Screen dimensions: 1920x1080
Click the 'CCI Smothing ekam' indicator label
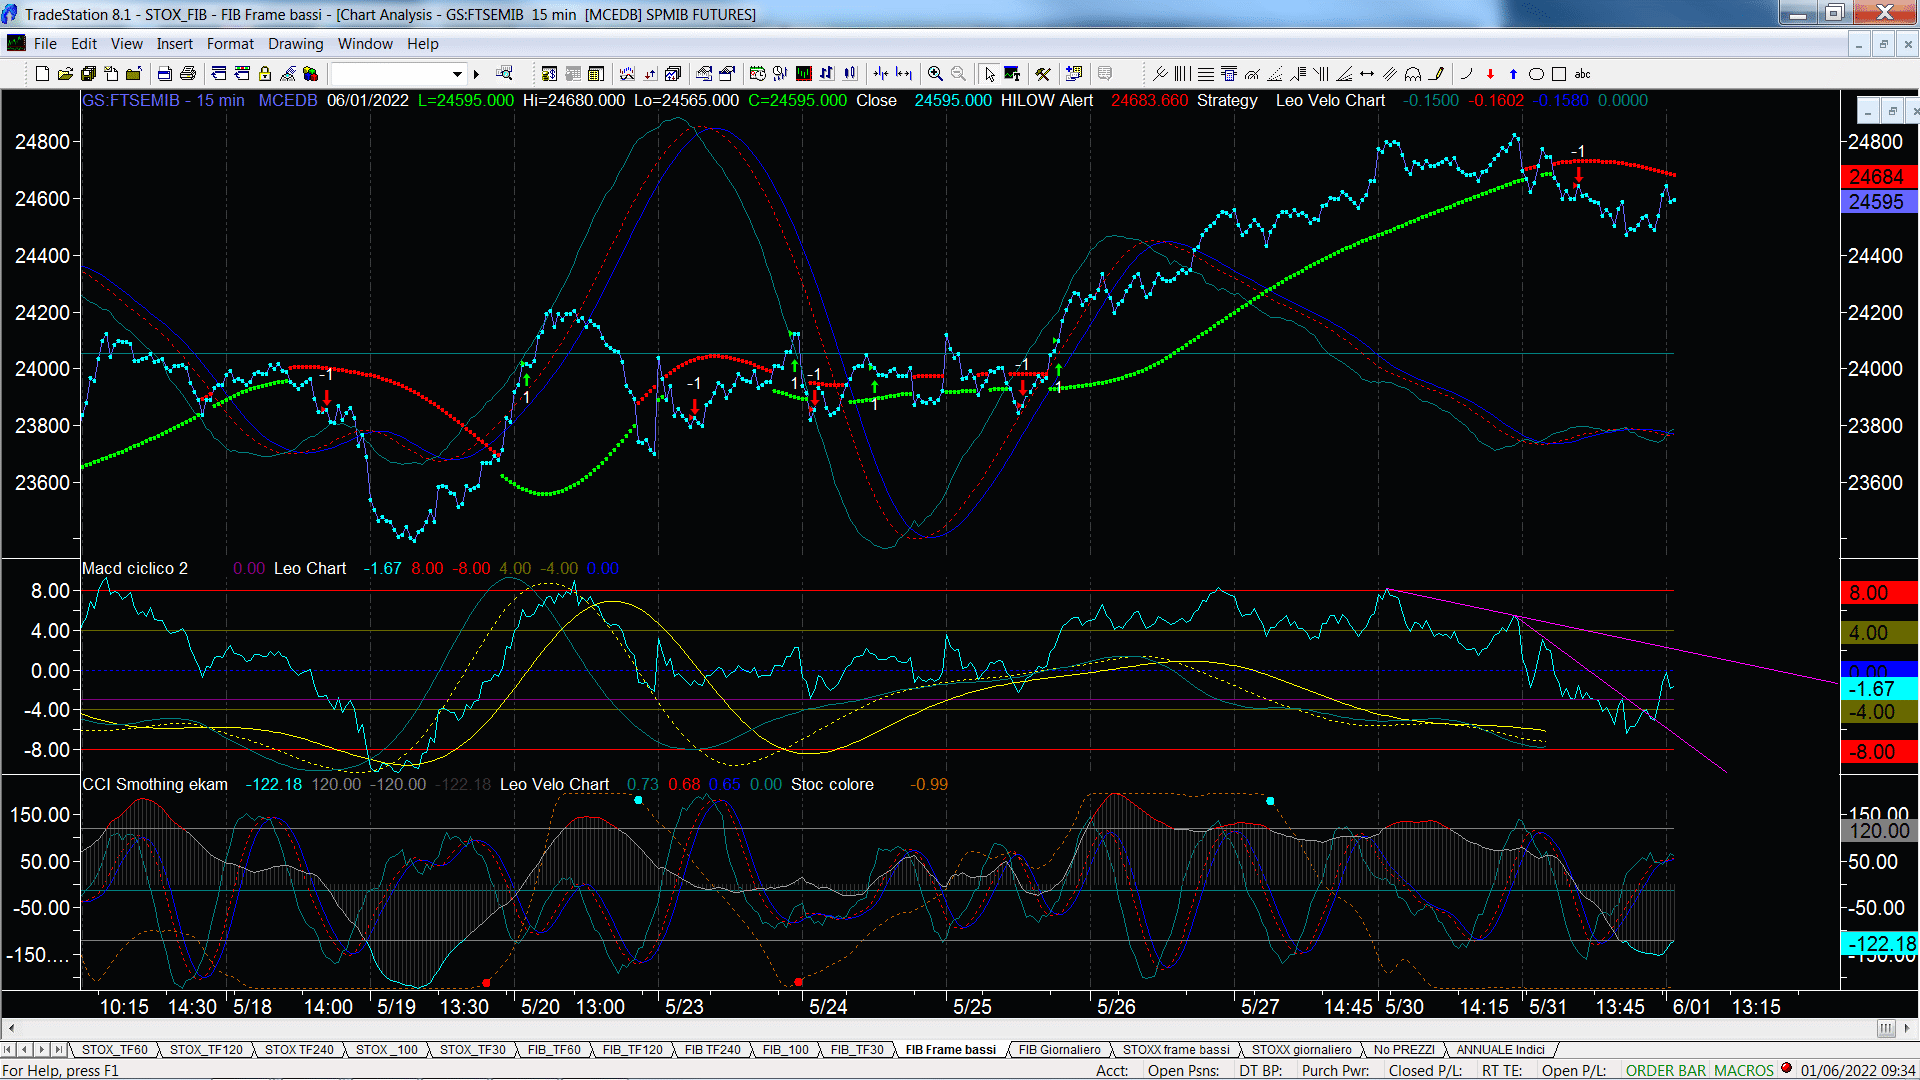[155, 785]
